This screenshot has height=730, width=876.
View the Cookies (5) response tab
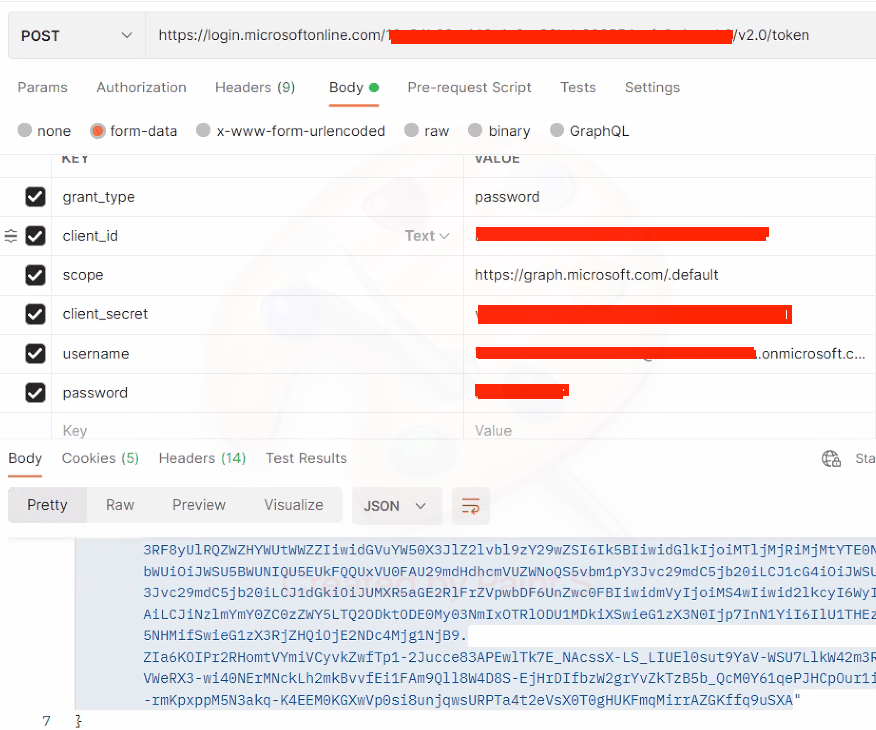tap(99, 458)
